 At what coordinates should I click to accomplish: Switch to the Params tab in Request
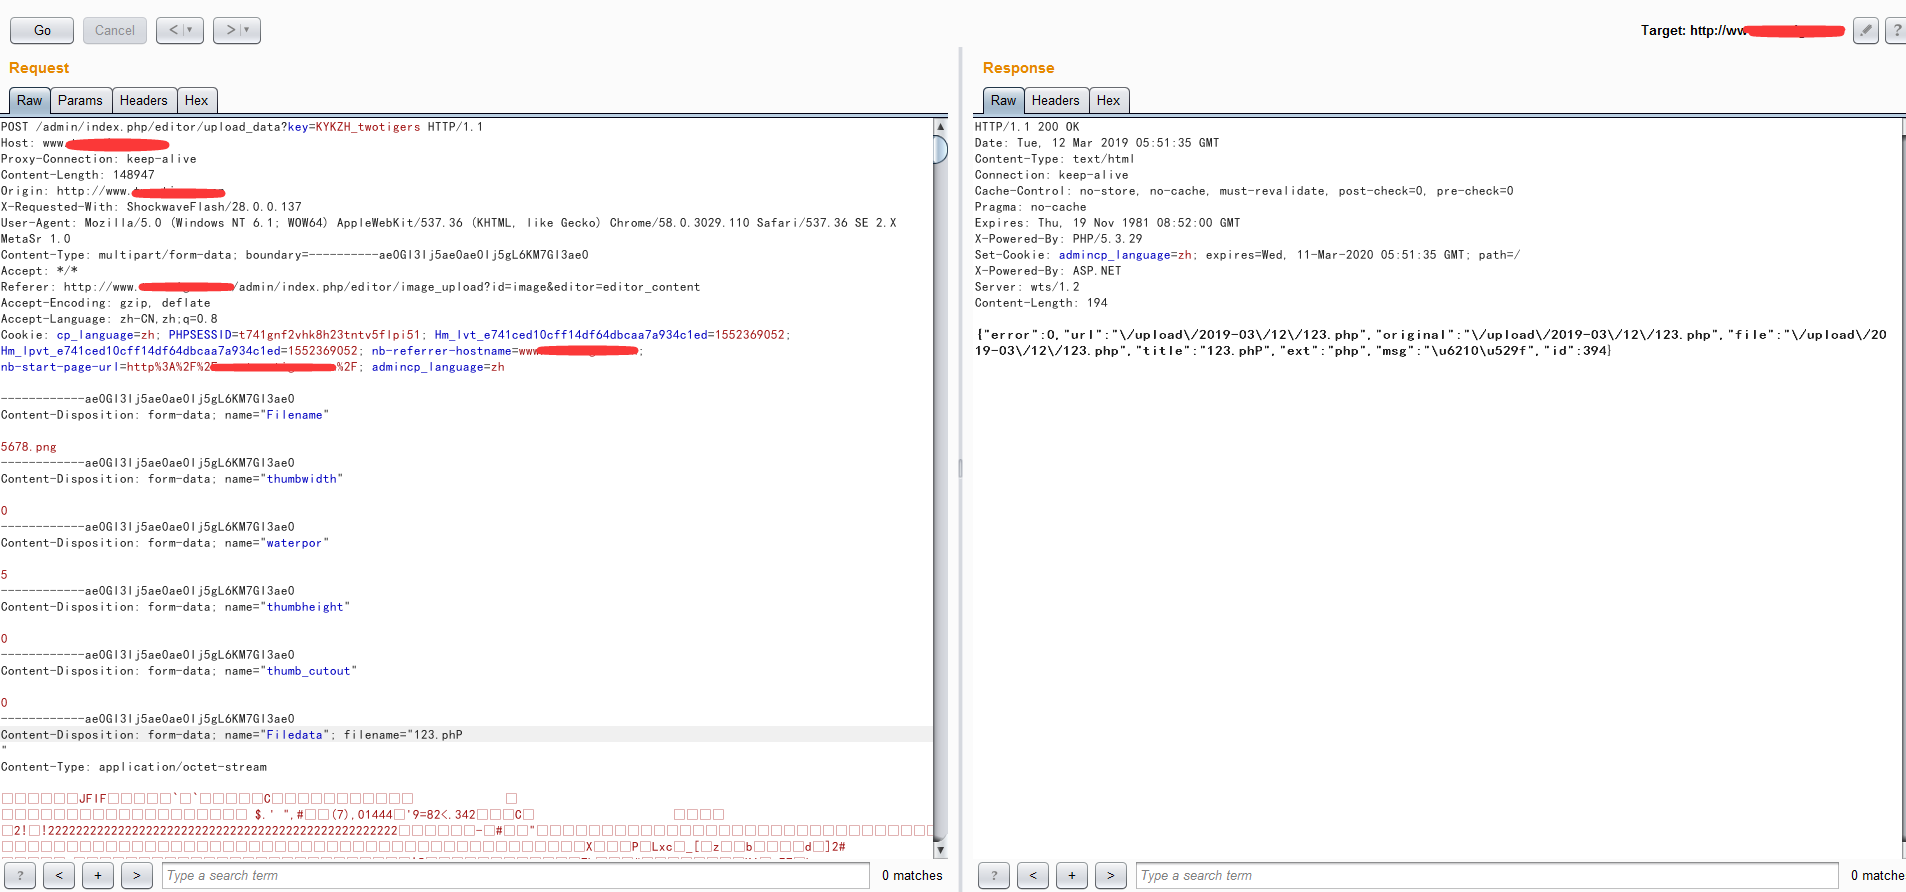tap(80, 100)
